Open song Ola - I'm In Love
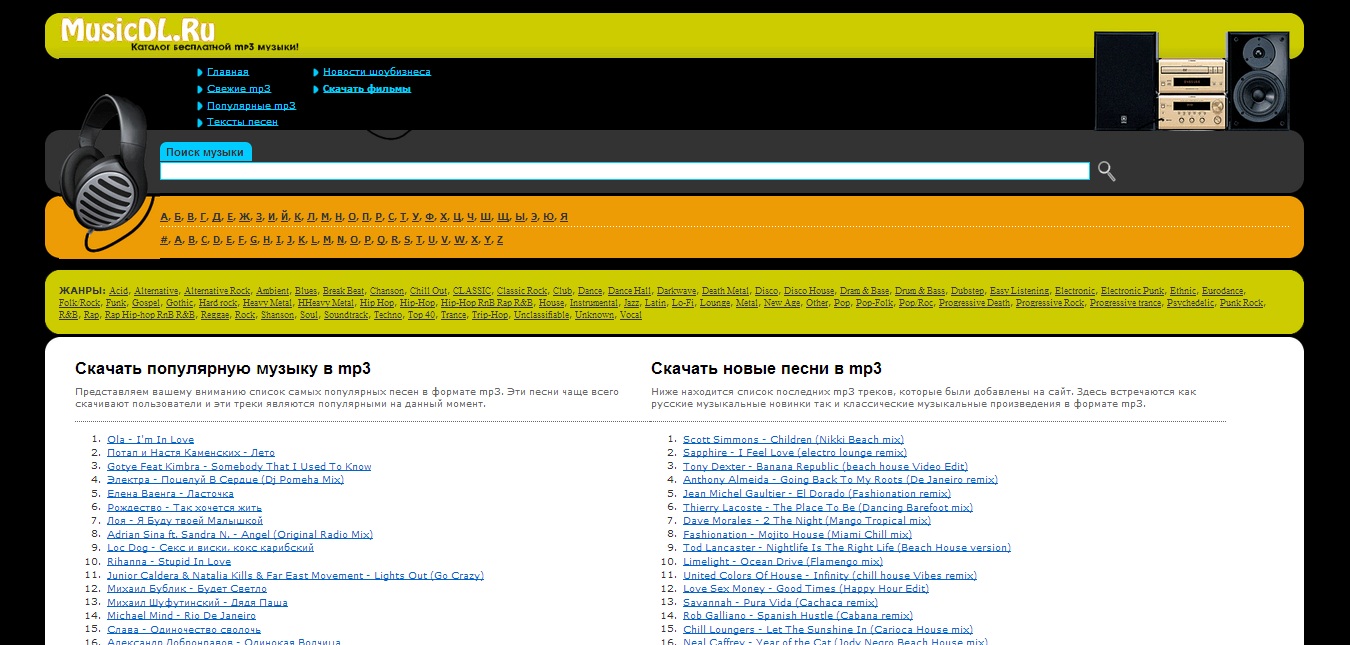 point(151,439)
